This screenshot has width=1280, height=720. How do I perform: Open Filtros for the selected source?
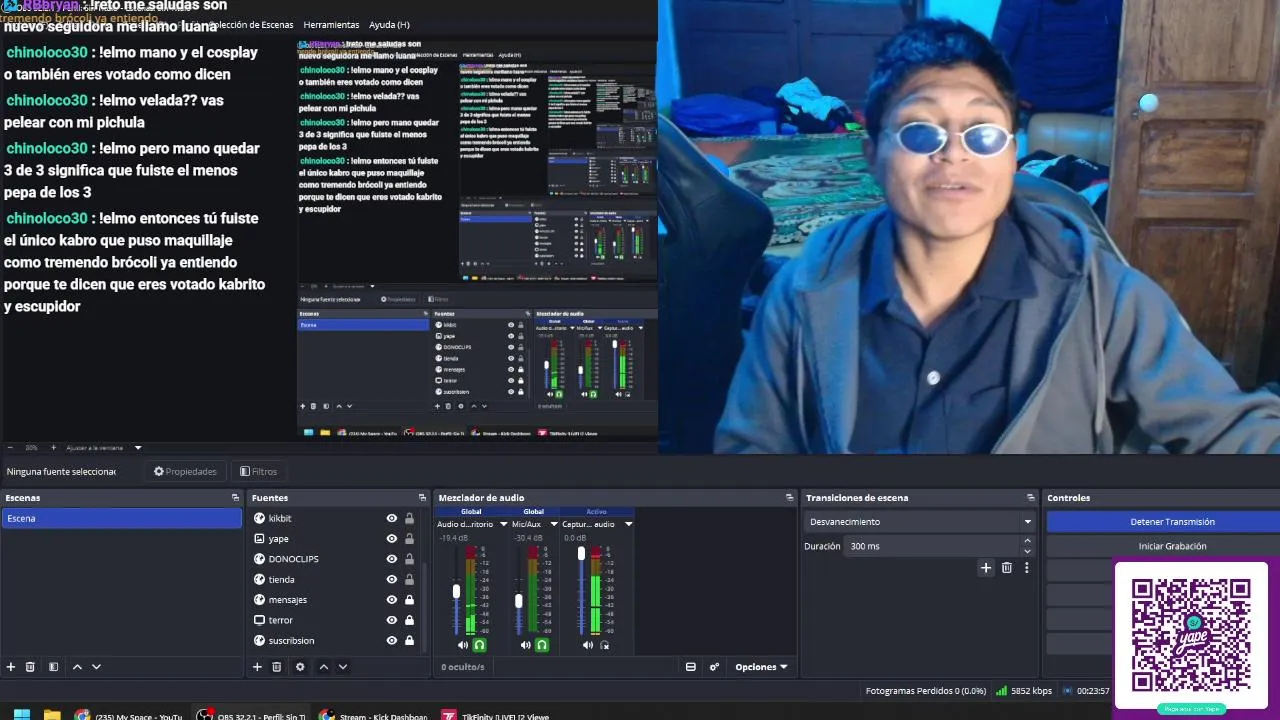(258, 471)
